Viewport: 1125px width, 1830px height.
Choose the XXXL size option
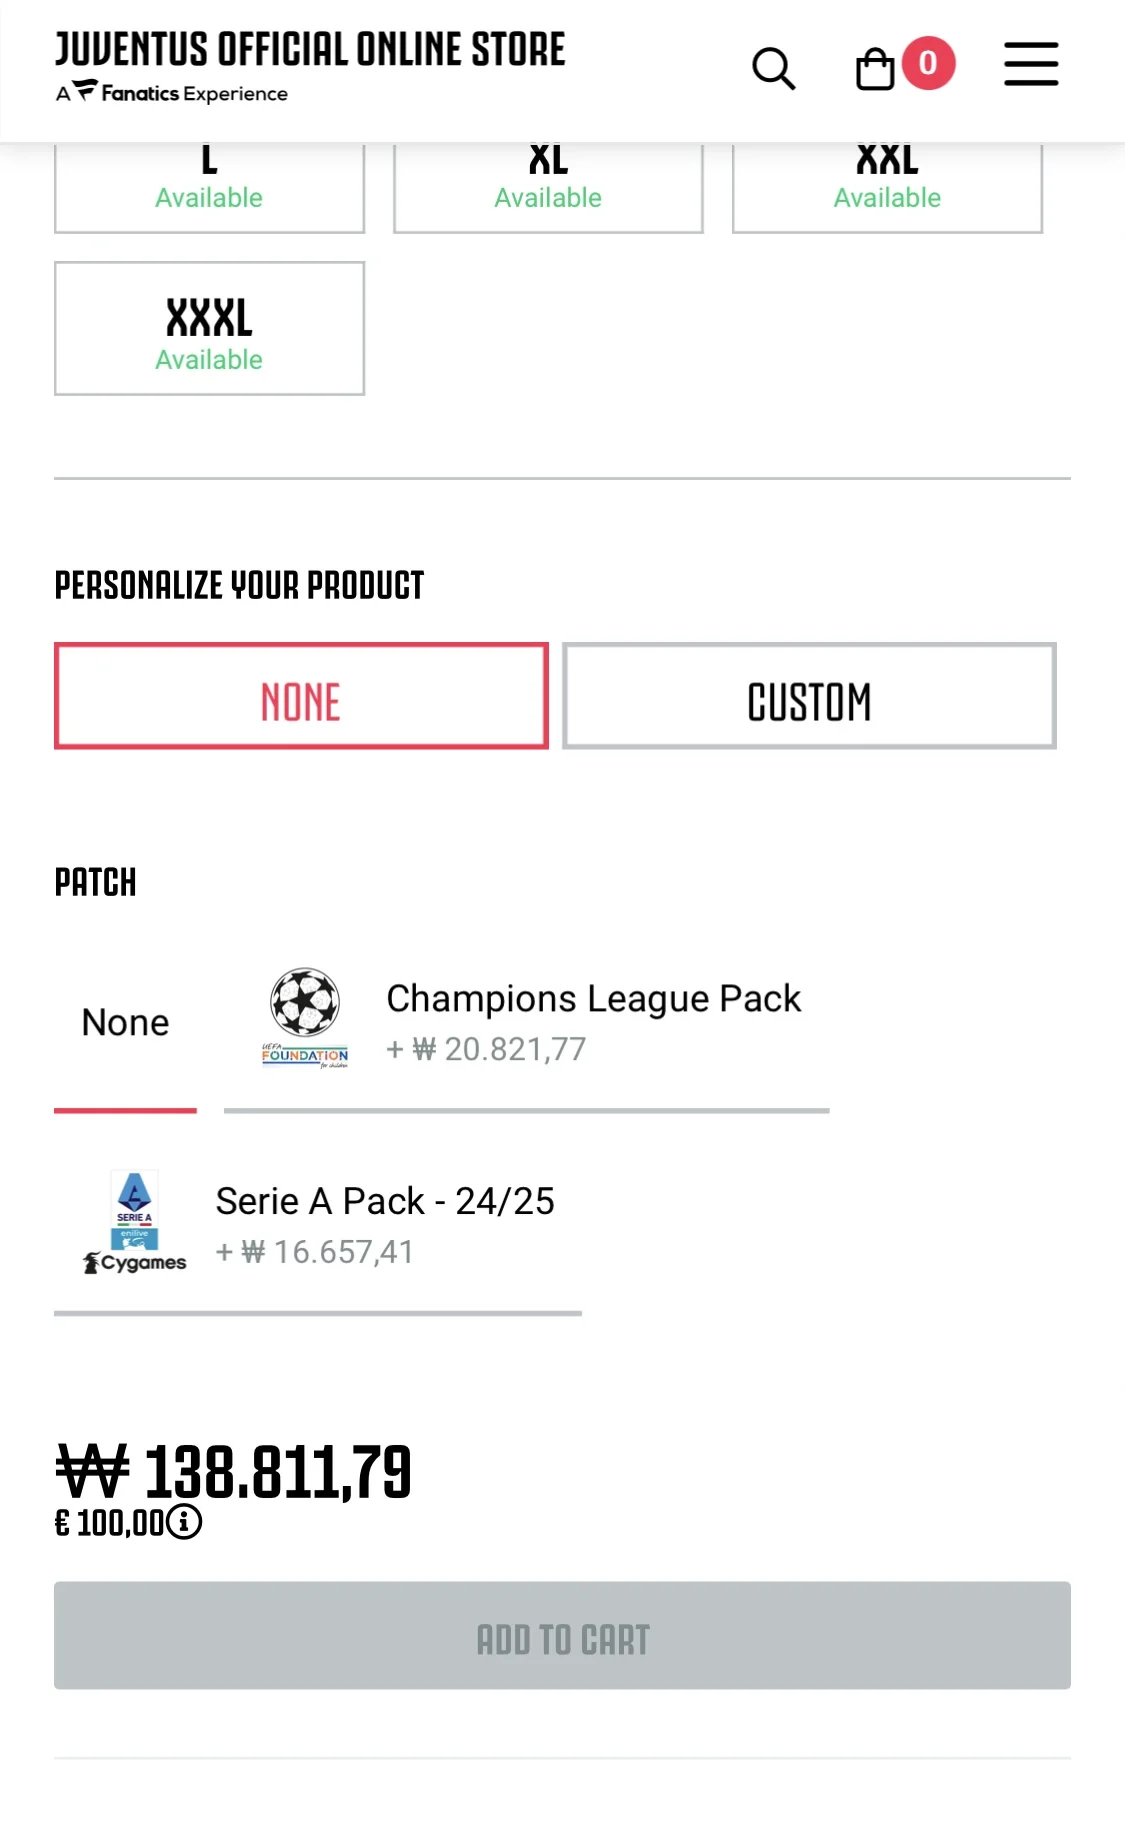tap(209, 329)
